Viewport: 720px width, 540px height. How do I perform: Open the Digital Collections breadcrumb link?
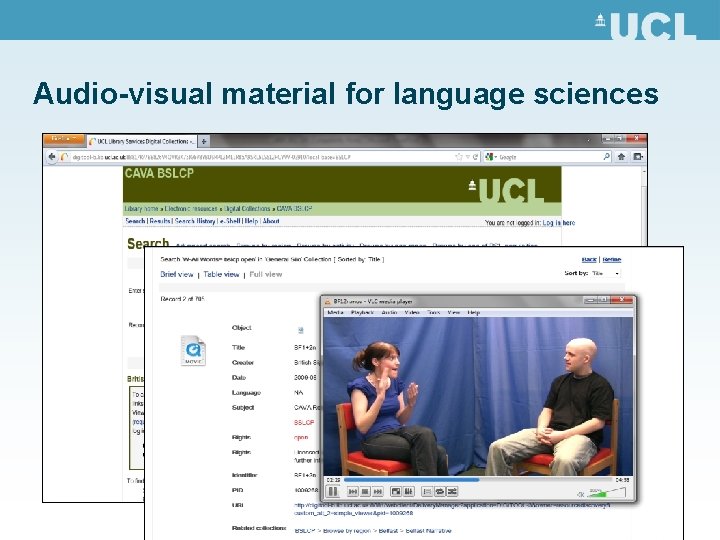[247, 208]
